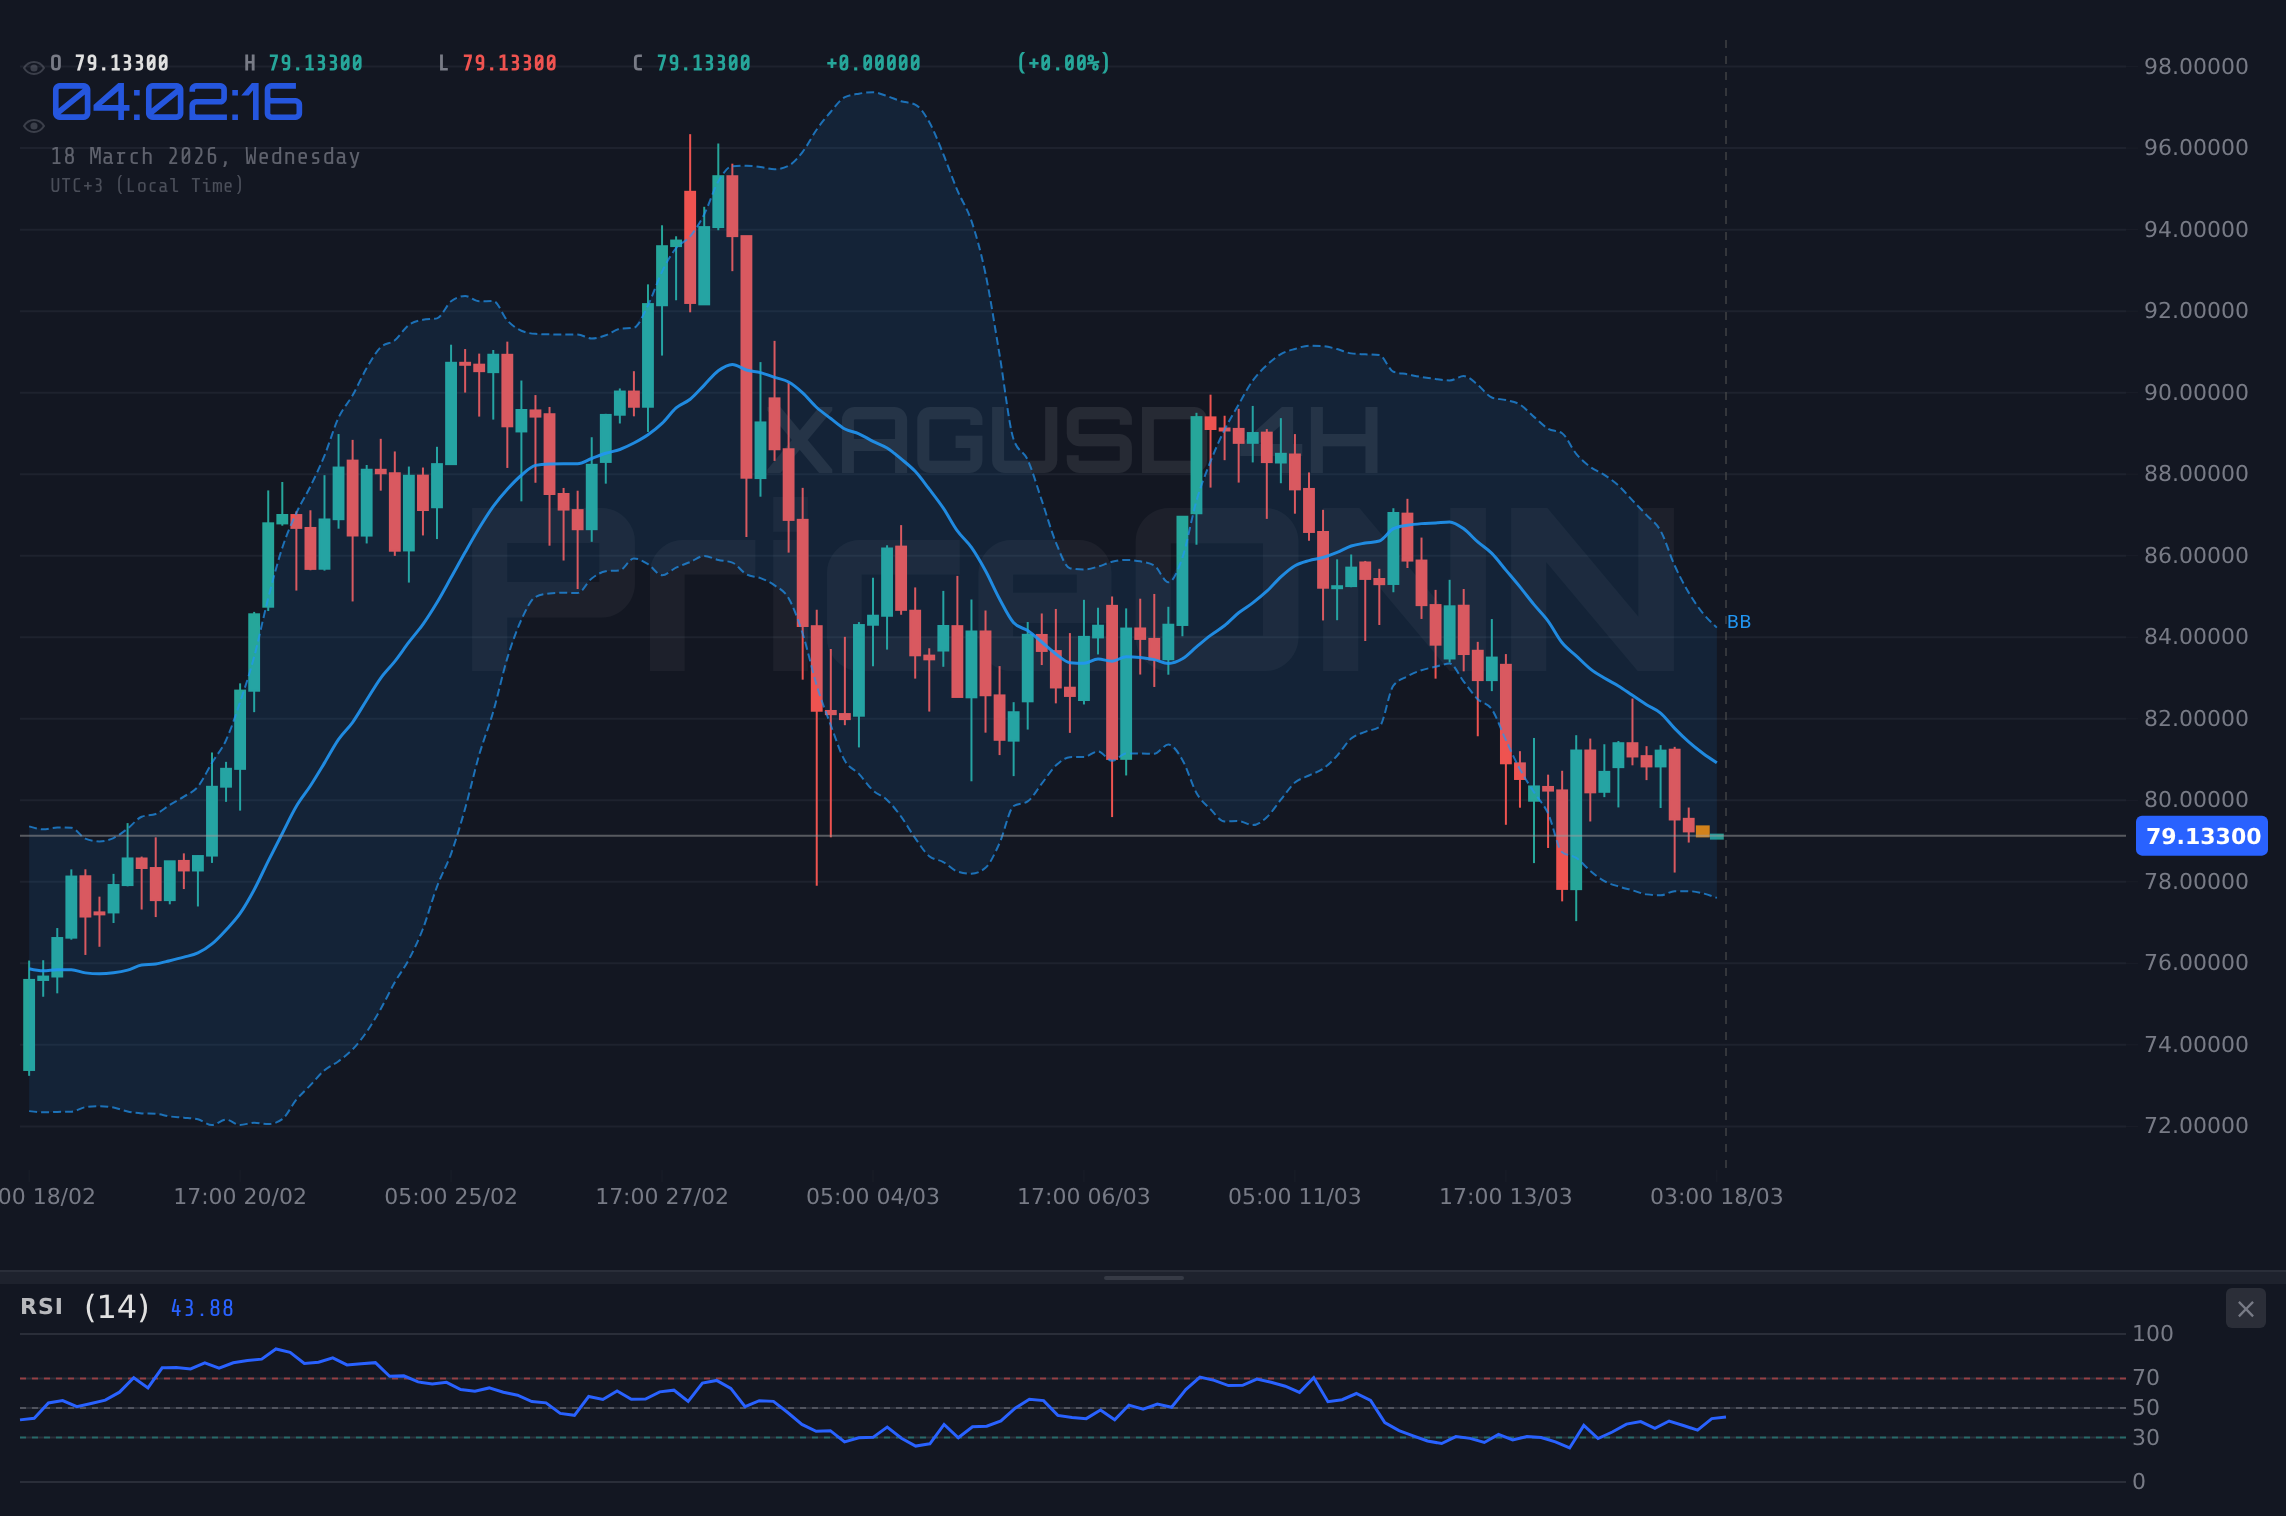
Task: Click the 05:00 25/02 time axis label
Action: (451, 1197)
